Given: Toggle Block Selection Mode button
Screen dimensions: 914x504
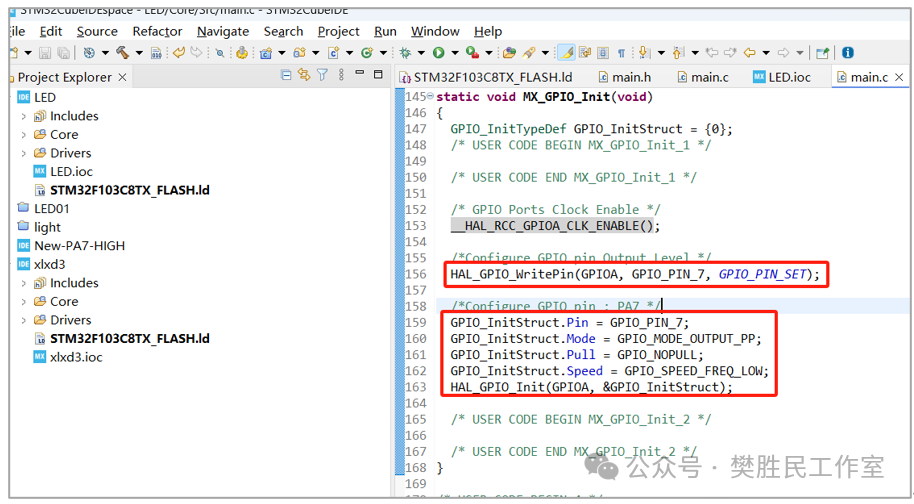Looking at the screenshot, I should click(603, 53).
